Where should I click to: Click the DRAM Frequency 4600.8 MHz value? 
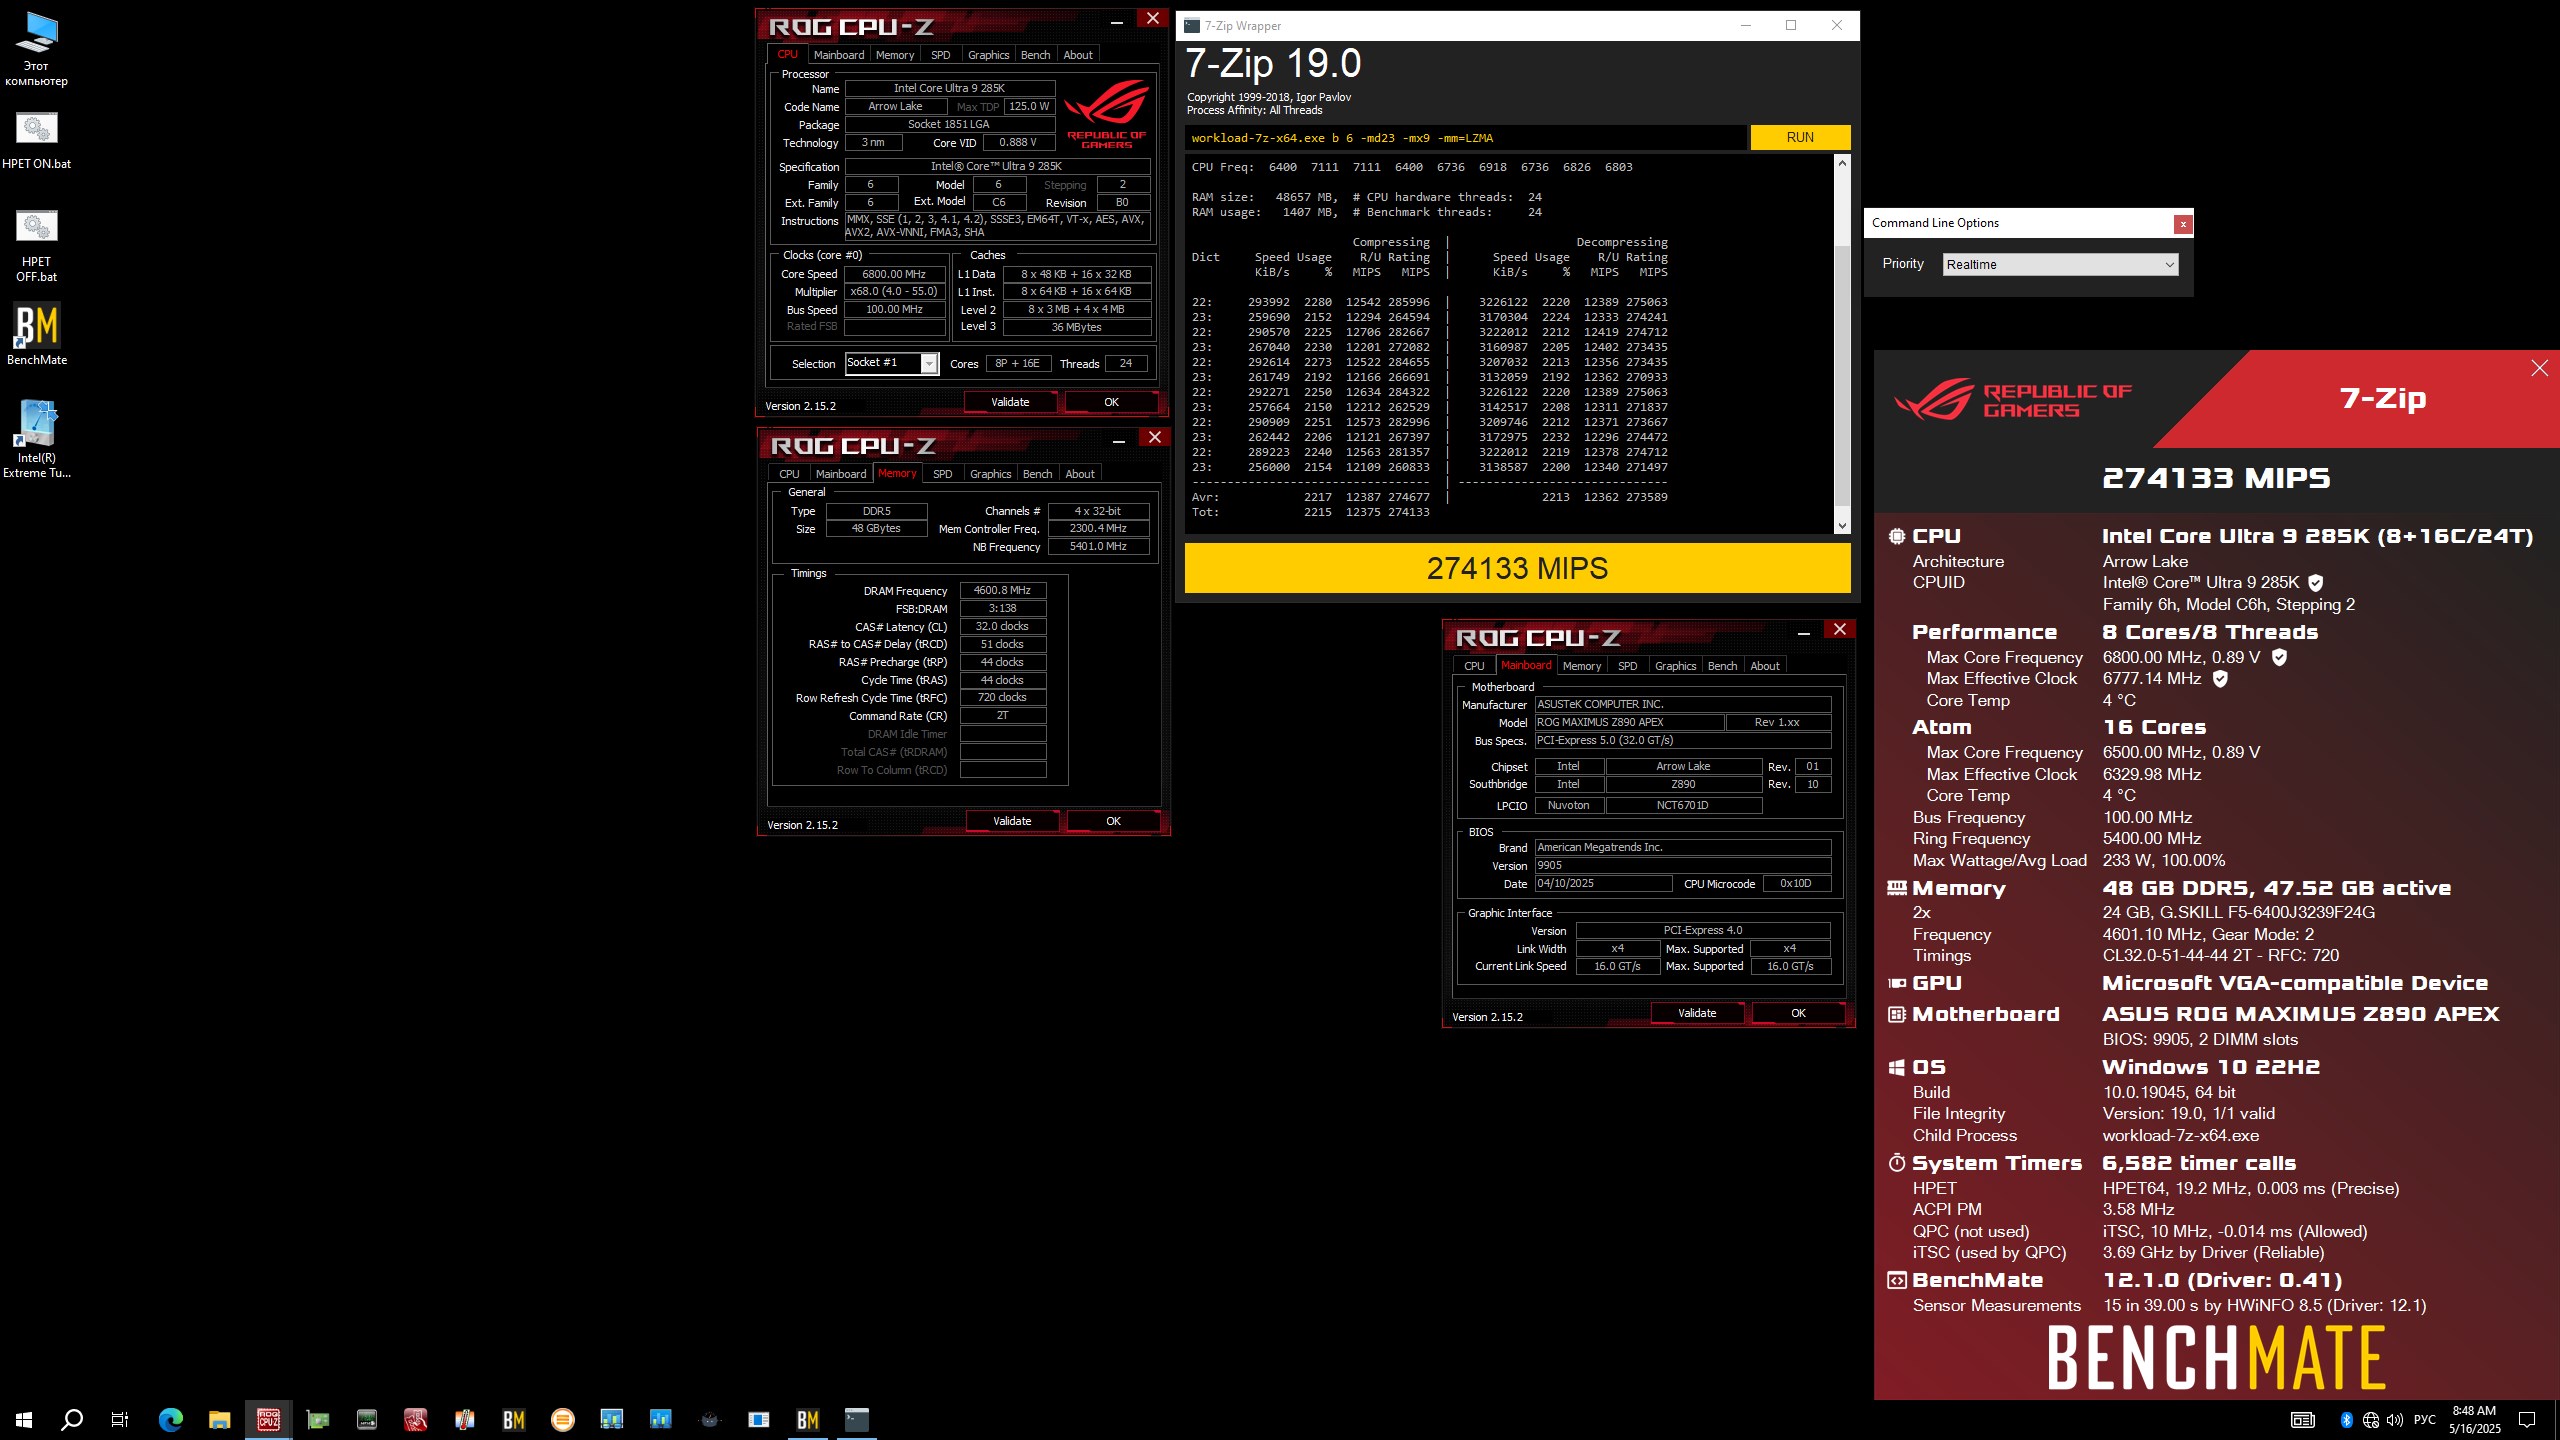coord(1002,590)
